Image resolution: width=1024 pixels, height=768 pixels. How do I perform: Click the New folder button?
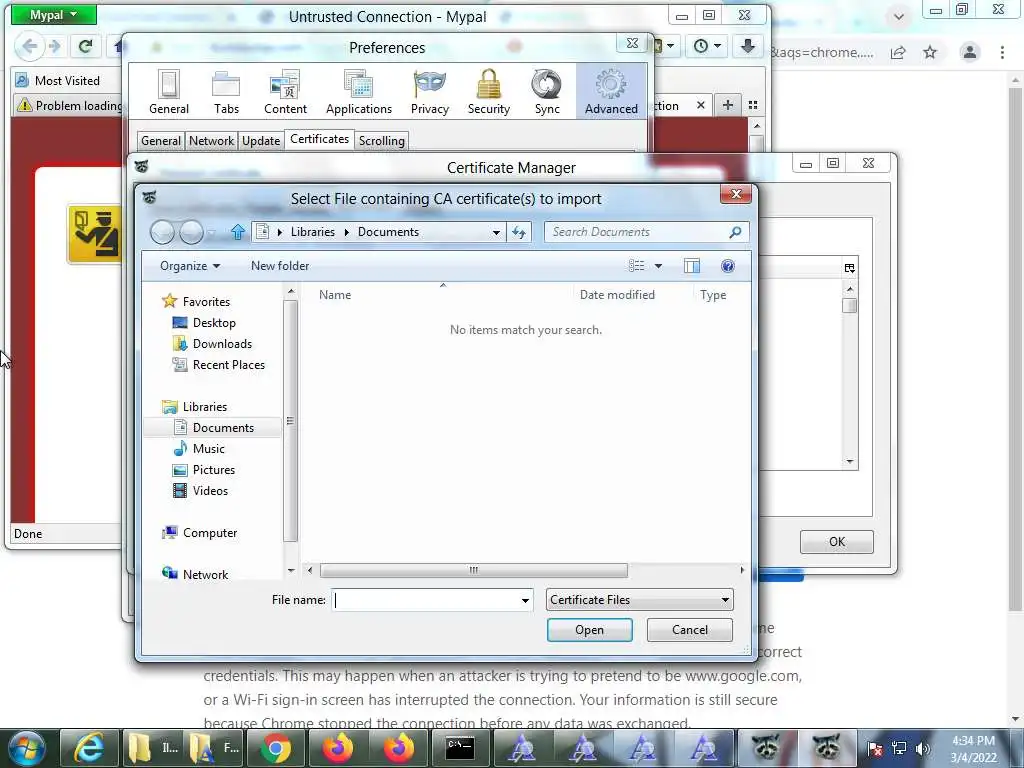[x=280, y=266]
